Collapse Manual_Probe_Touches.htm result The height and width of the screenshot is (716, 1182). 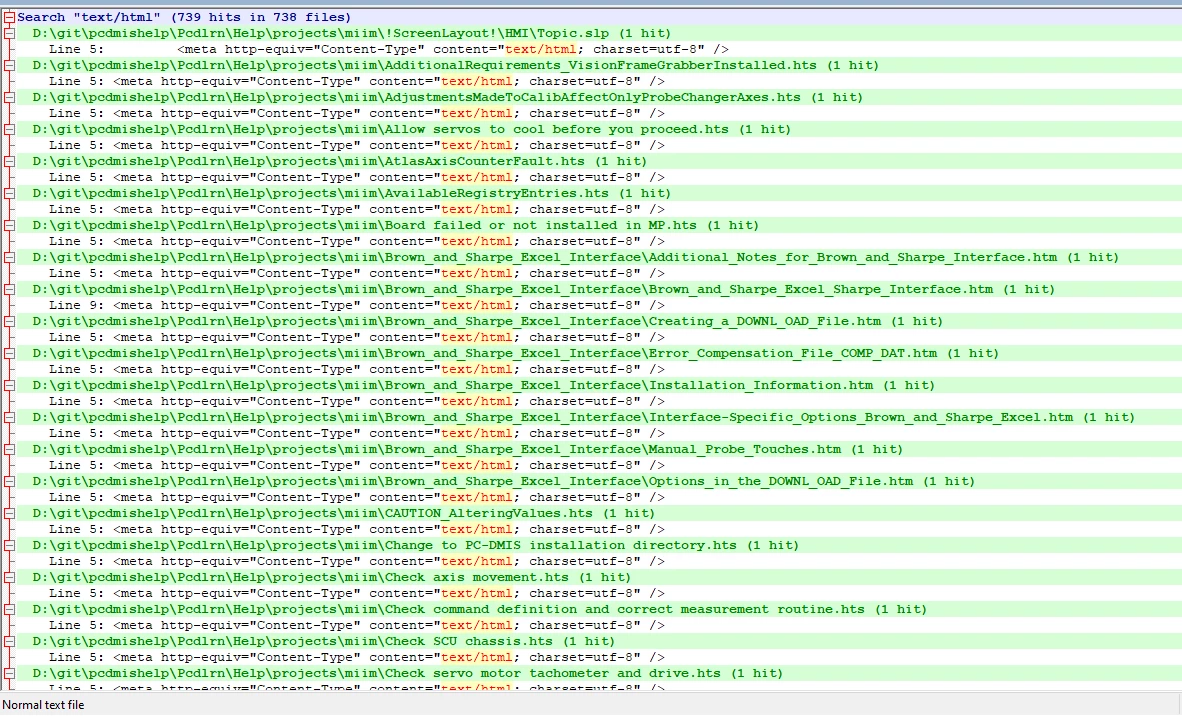[x=9, y=449]
